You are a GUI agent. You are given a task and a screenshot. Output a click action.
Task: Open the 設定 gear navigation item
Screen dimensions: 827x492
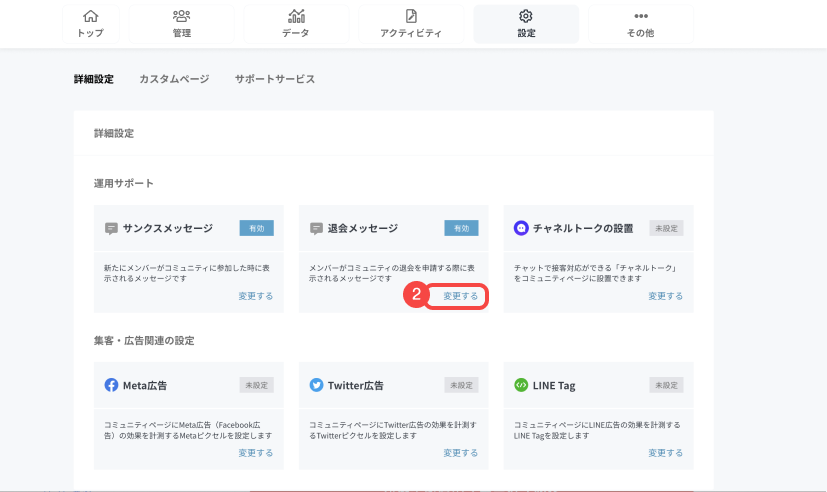(526, 23)
